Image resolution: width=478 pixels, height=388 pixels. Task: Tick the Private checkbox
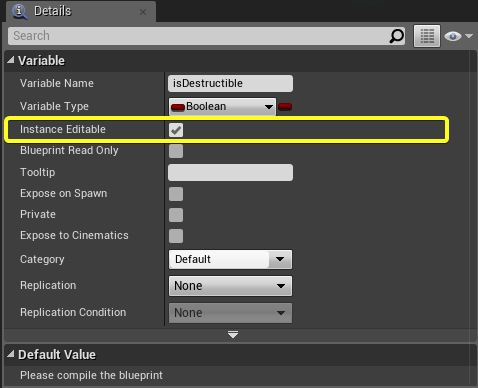tap(176, 215)
